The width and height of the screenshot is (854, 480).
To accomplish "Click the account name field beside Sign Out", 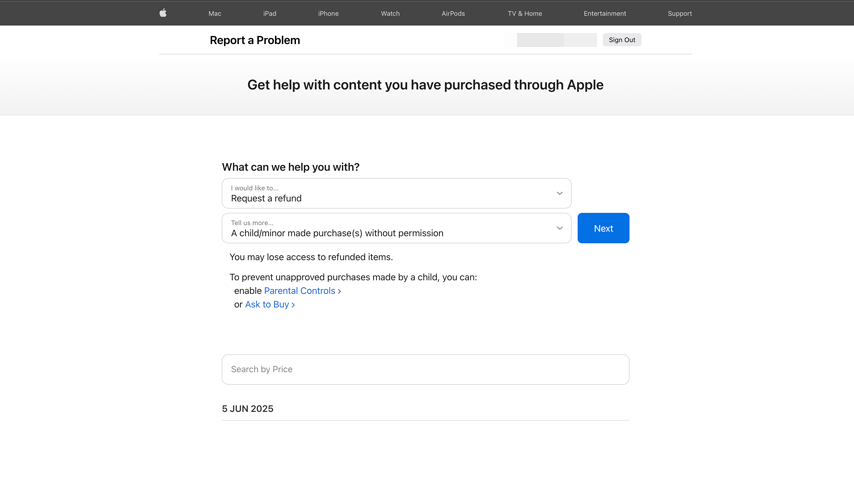I will click(x=556, y=40).
